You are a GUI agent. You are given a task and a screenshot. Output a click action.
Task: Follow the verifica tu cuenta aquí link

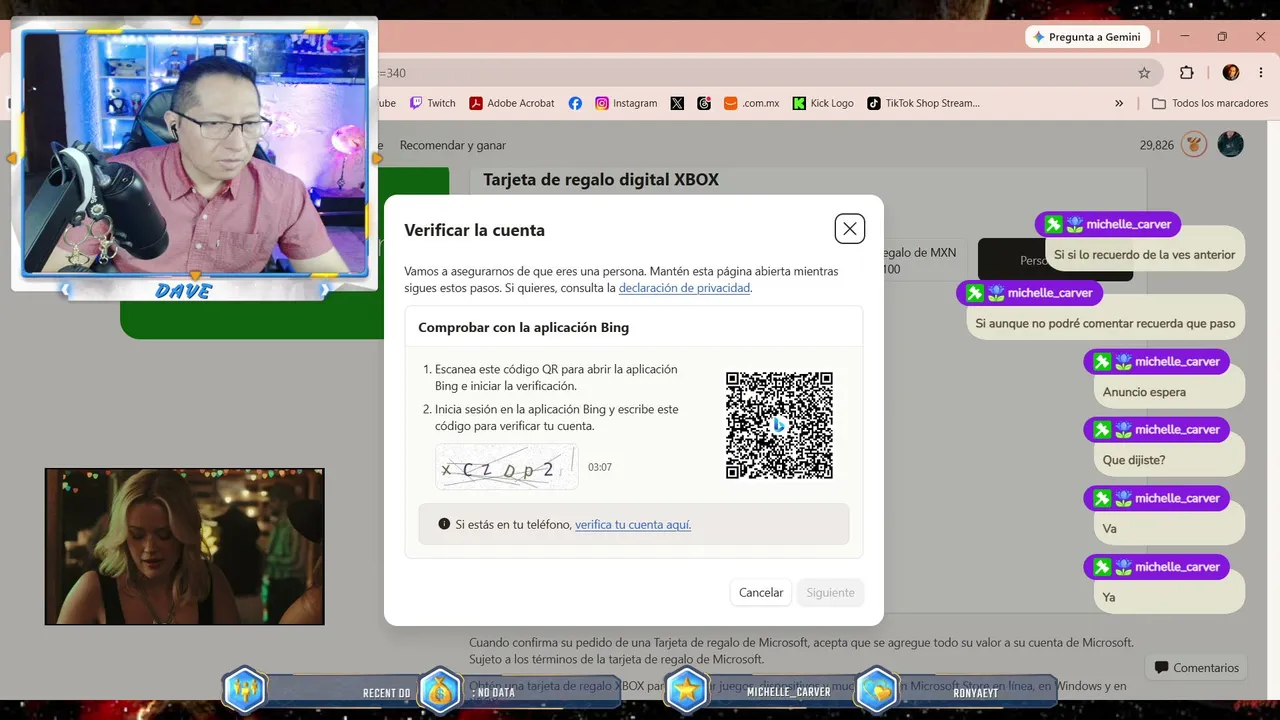(x=633, y=524)
